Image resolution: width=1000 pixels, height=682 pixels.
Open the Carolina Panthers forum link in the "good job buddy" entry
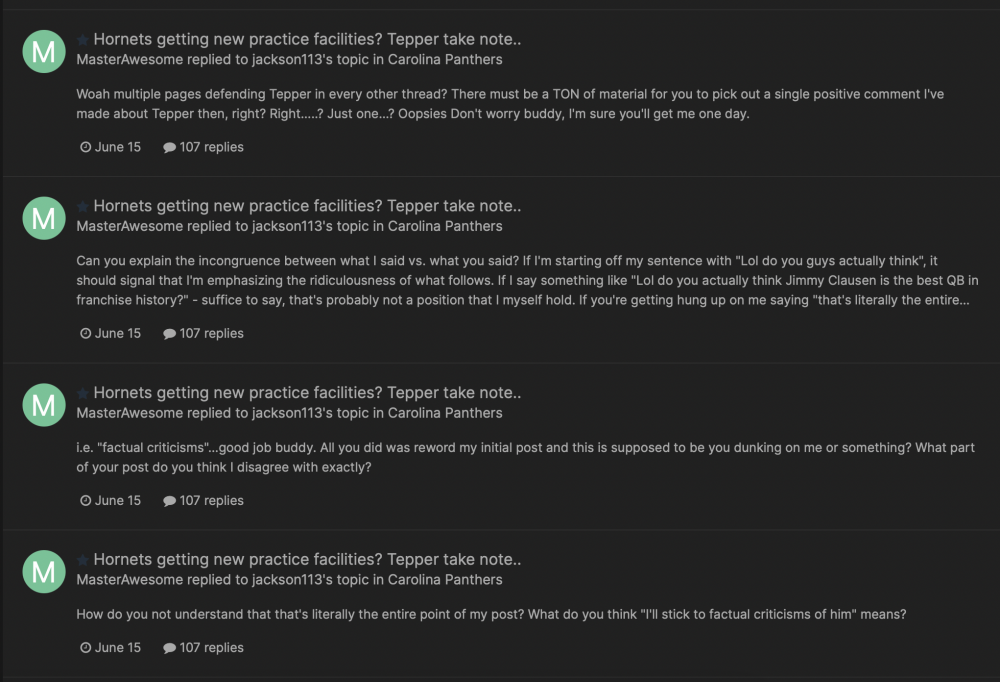[x=445, y=413]
